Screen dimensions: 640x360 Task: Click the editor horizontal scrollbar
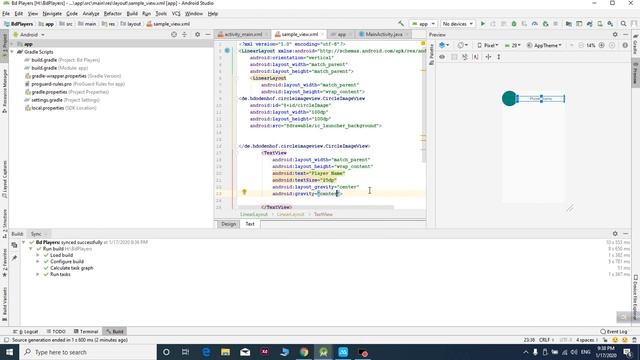point(316,207)
